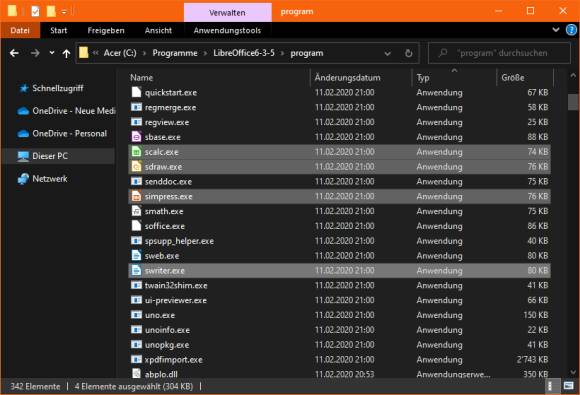Open Schnellzugriff in navigation pane

tap(58, 88)
